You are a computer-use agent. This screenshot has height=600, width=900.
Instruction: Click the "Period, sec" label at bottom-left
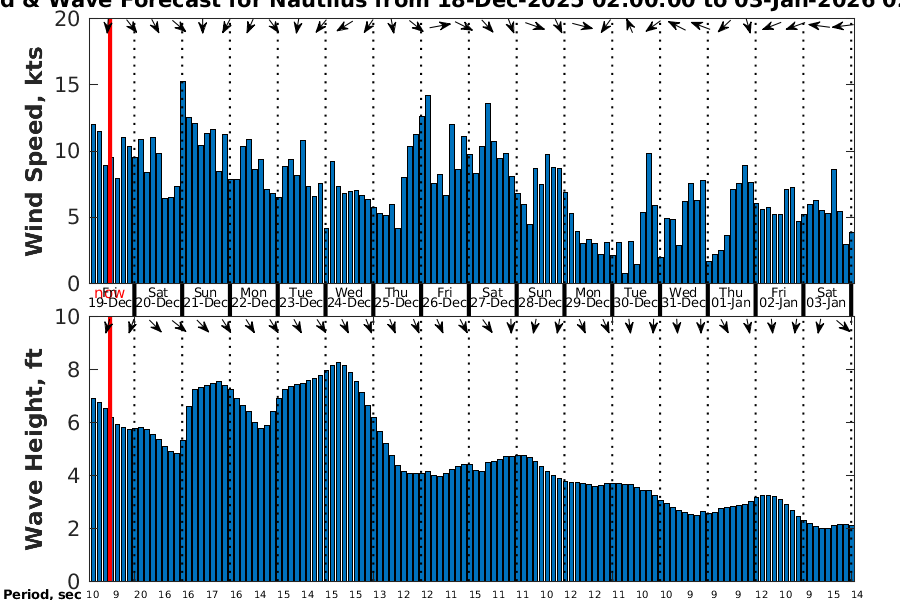(40, 594)
